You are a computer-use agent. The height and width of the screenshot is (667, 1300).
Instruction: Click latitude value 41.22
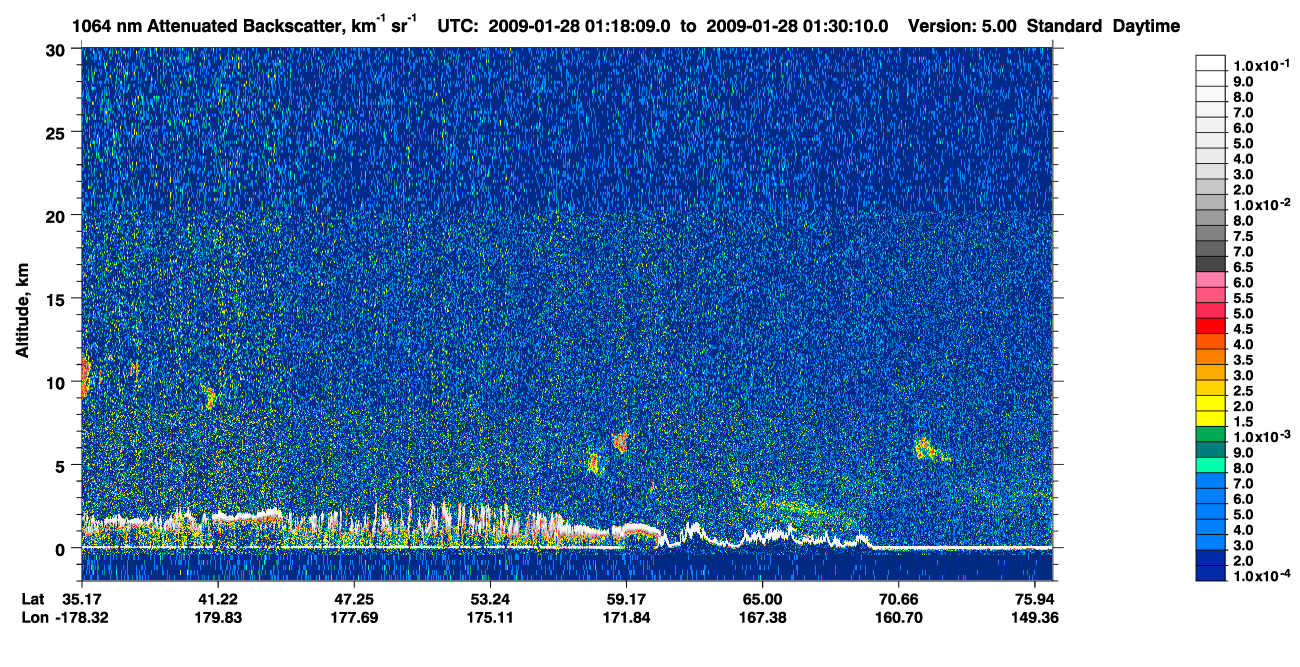[218, 600]
